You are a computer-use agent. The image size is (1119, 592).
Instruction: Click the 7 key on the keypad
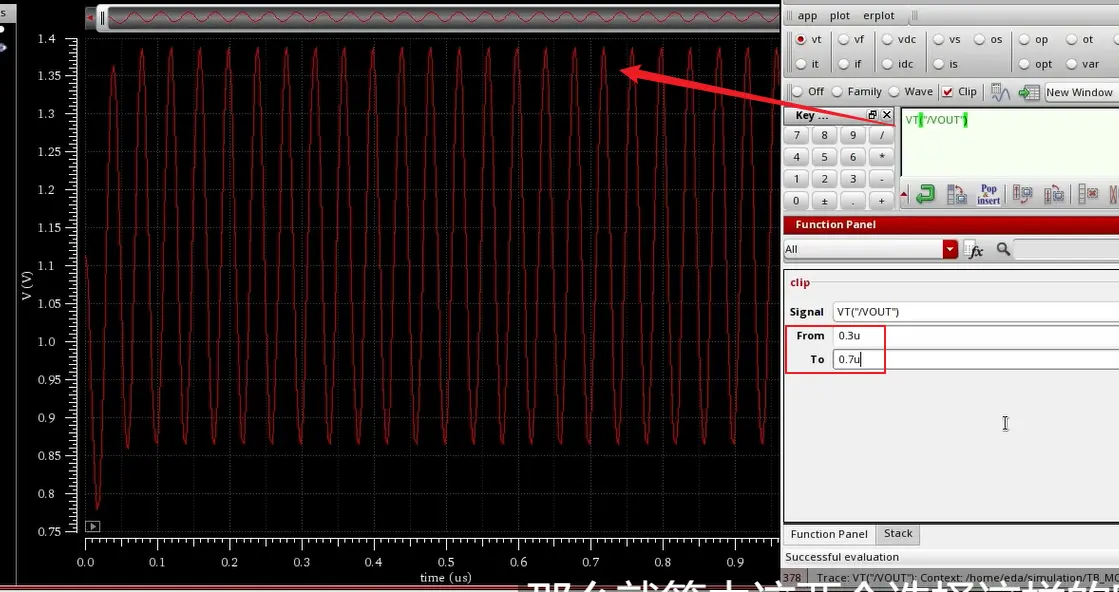tap(796, 136)
